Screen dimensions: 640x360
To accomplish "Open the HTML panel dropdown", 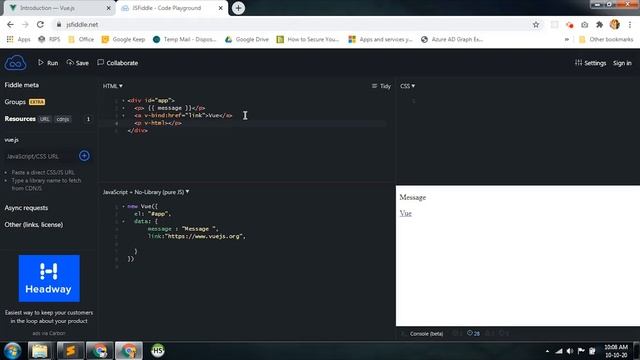I will click(113, 86).
